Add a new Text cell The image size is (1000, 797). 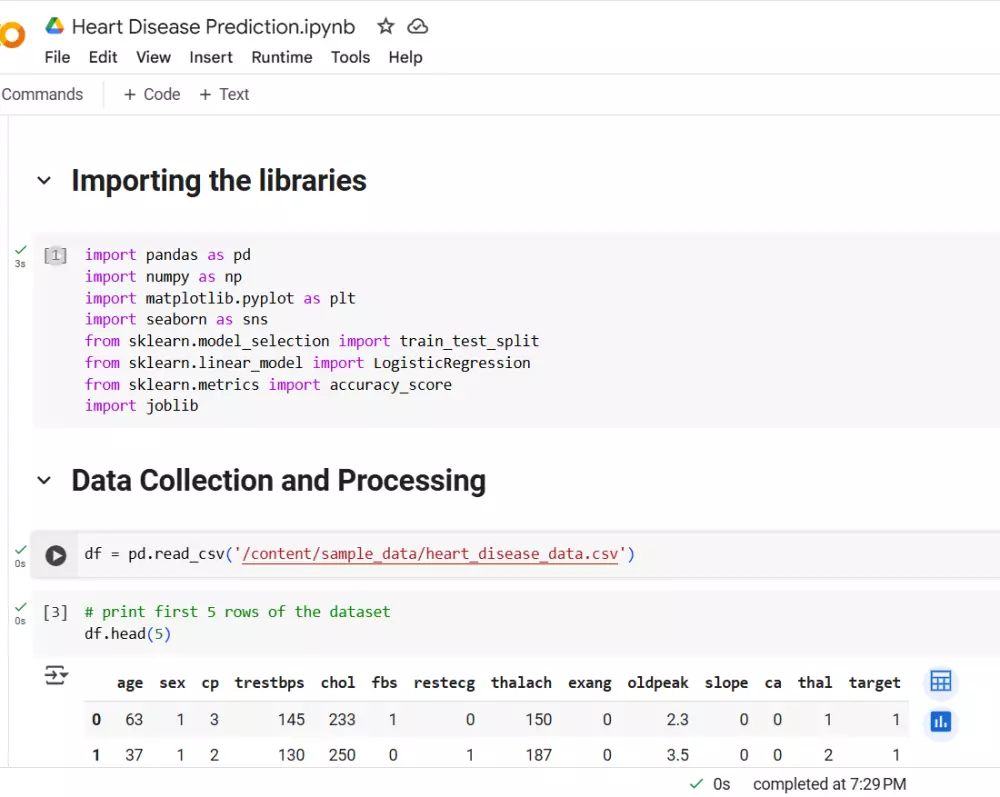224,94
